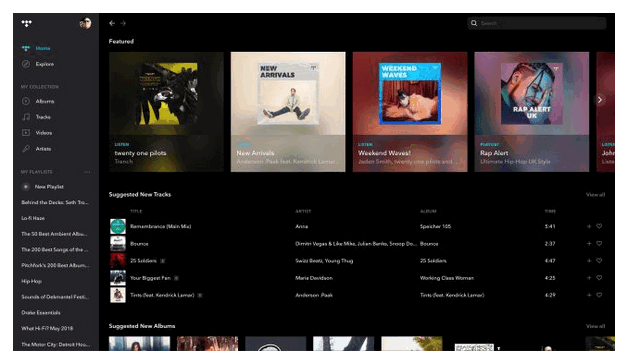This screenshot has width=625, height=361.
Task: Click Tints track cover art
Action: (118, 295)
